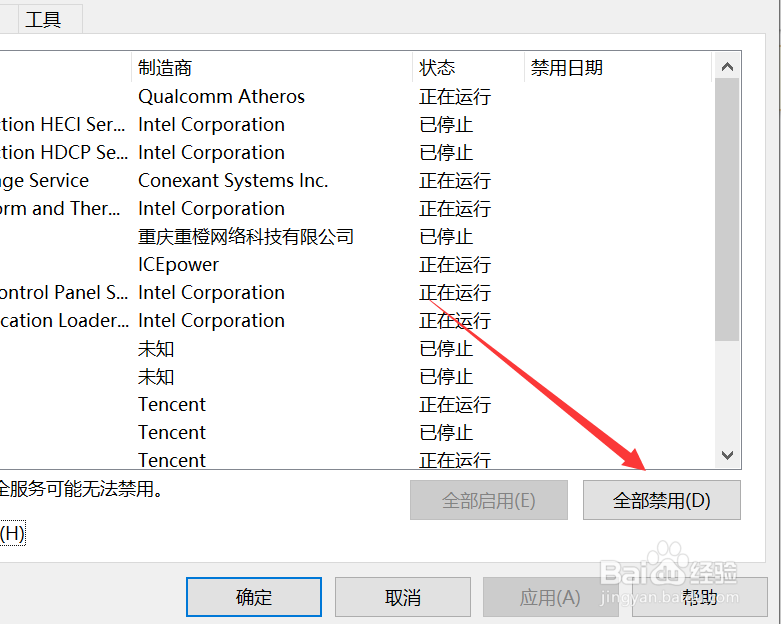Select the Conexant Systems Inc. row
Image resolution: width=781 pixels, height=624 pixels.
tap(356, 180)
